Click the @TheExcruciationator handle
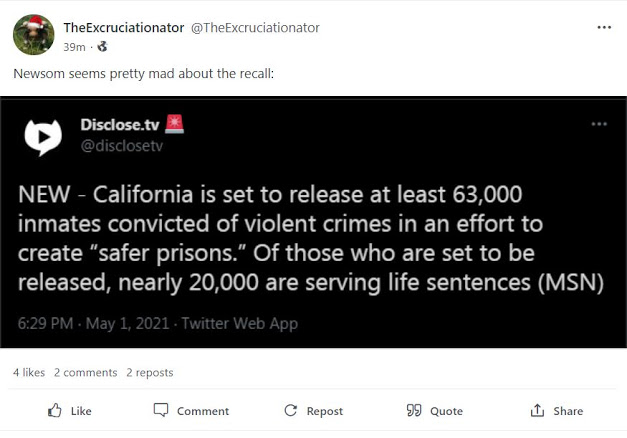The image size is (627, 438). coord(255,28)
